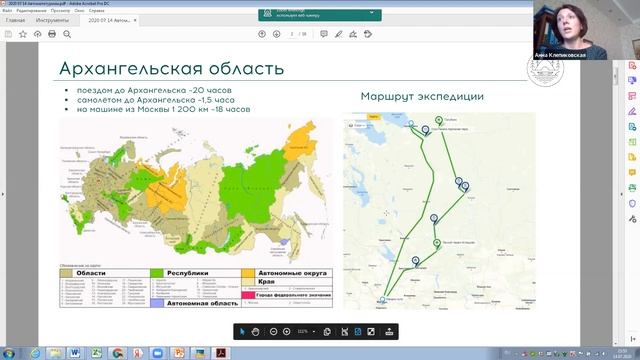
Task: Close the open PDF document tab
Action: pos(135,20)
